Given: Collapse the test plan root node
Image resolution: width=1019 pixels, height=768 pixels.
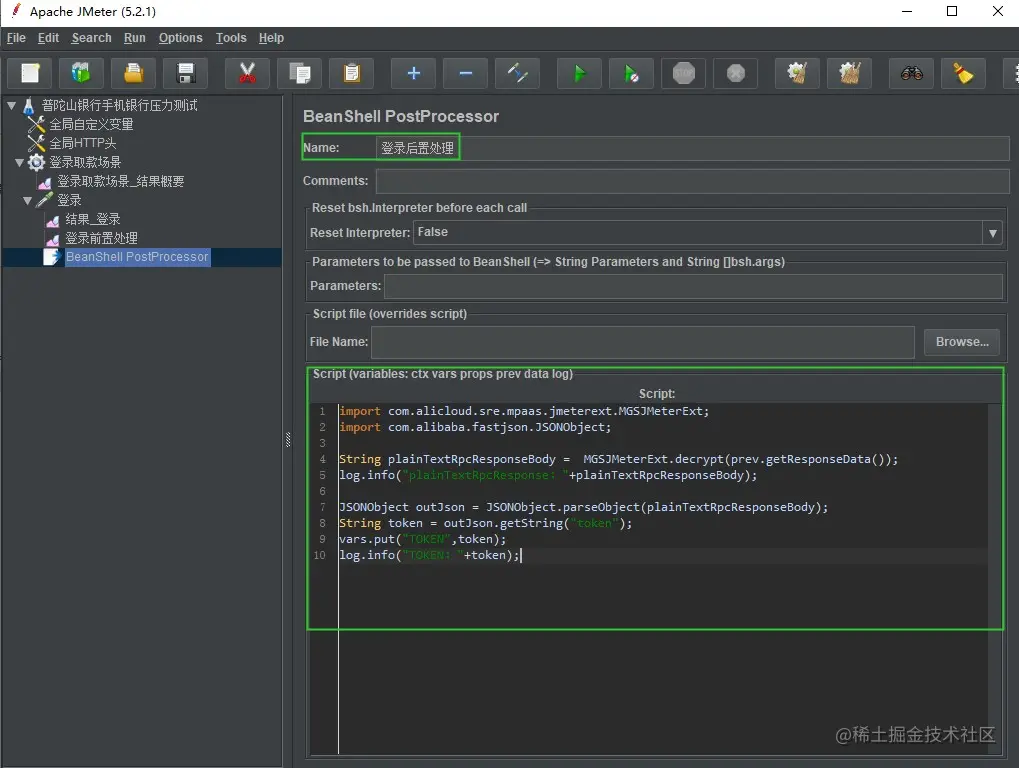Looking at the screenshot, I should [x=12, y=105].
